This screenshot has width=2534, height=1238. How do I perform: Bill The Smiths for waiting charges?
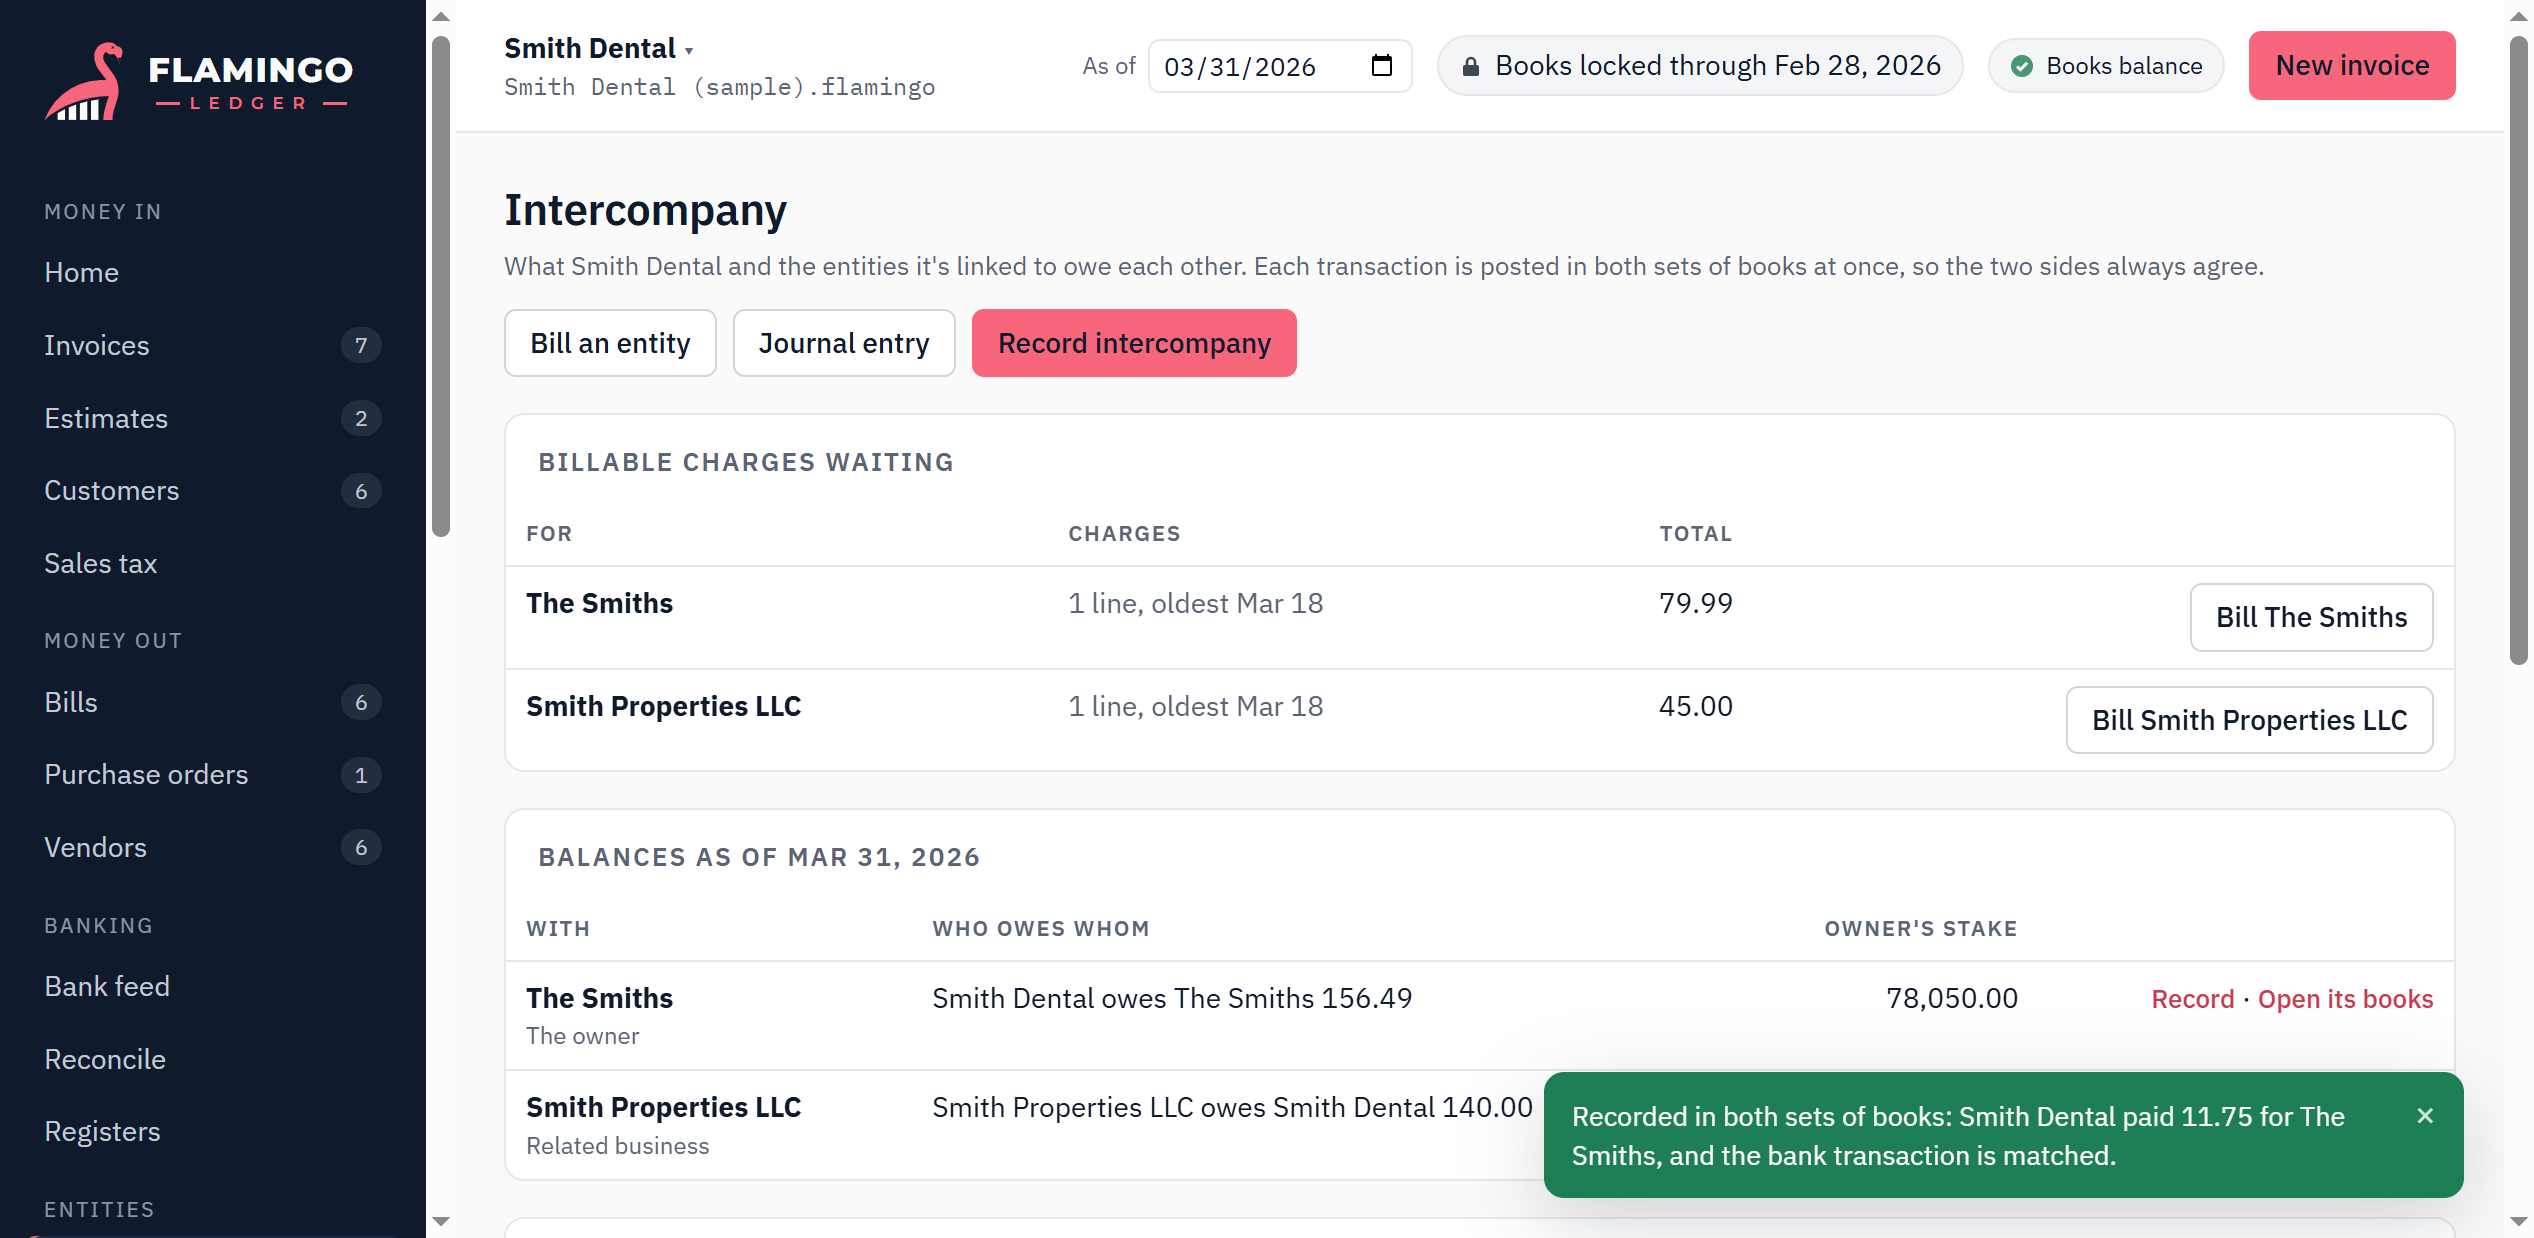(2311, 617)
